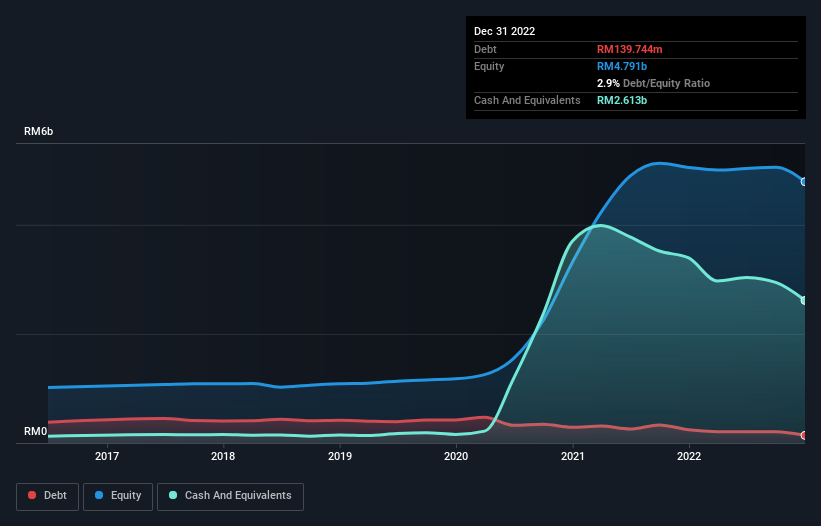The width and height of the screenshot is (821, 526).
Task: Select the 2022 x-axis label
Action: (689, 456)
